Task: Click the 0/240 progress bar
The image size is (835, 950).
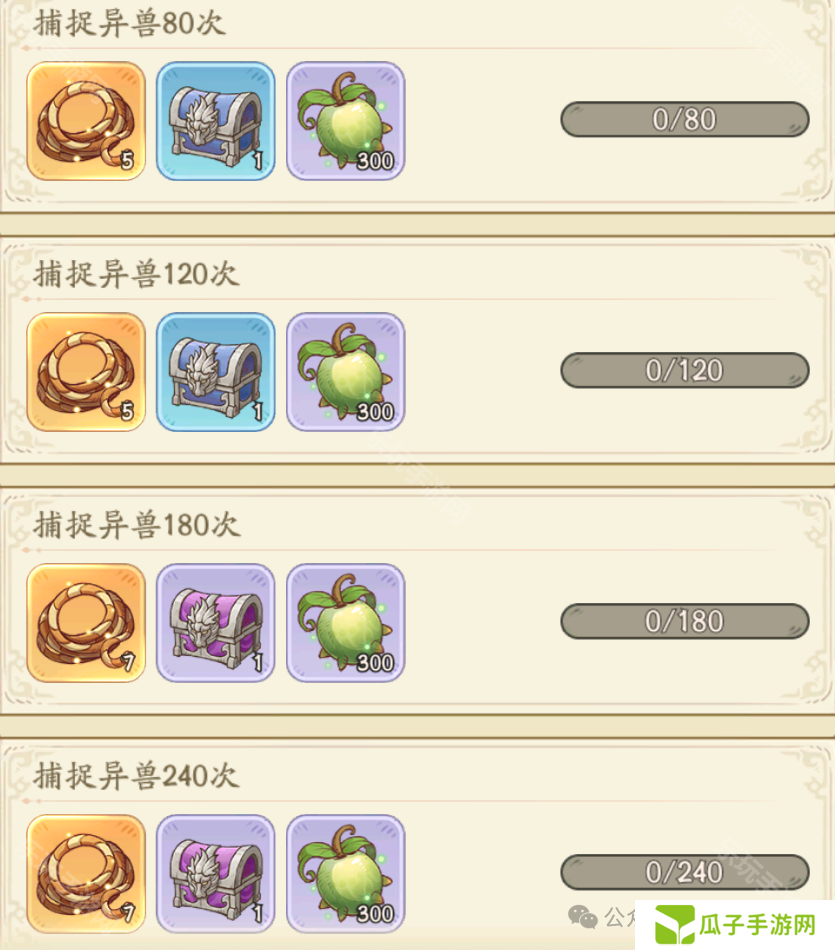Action: [685, 872]
